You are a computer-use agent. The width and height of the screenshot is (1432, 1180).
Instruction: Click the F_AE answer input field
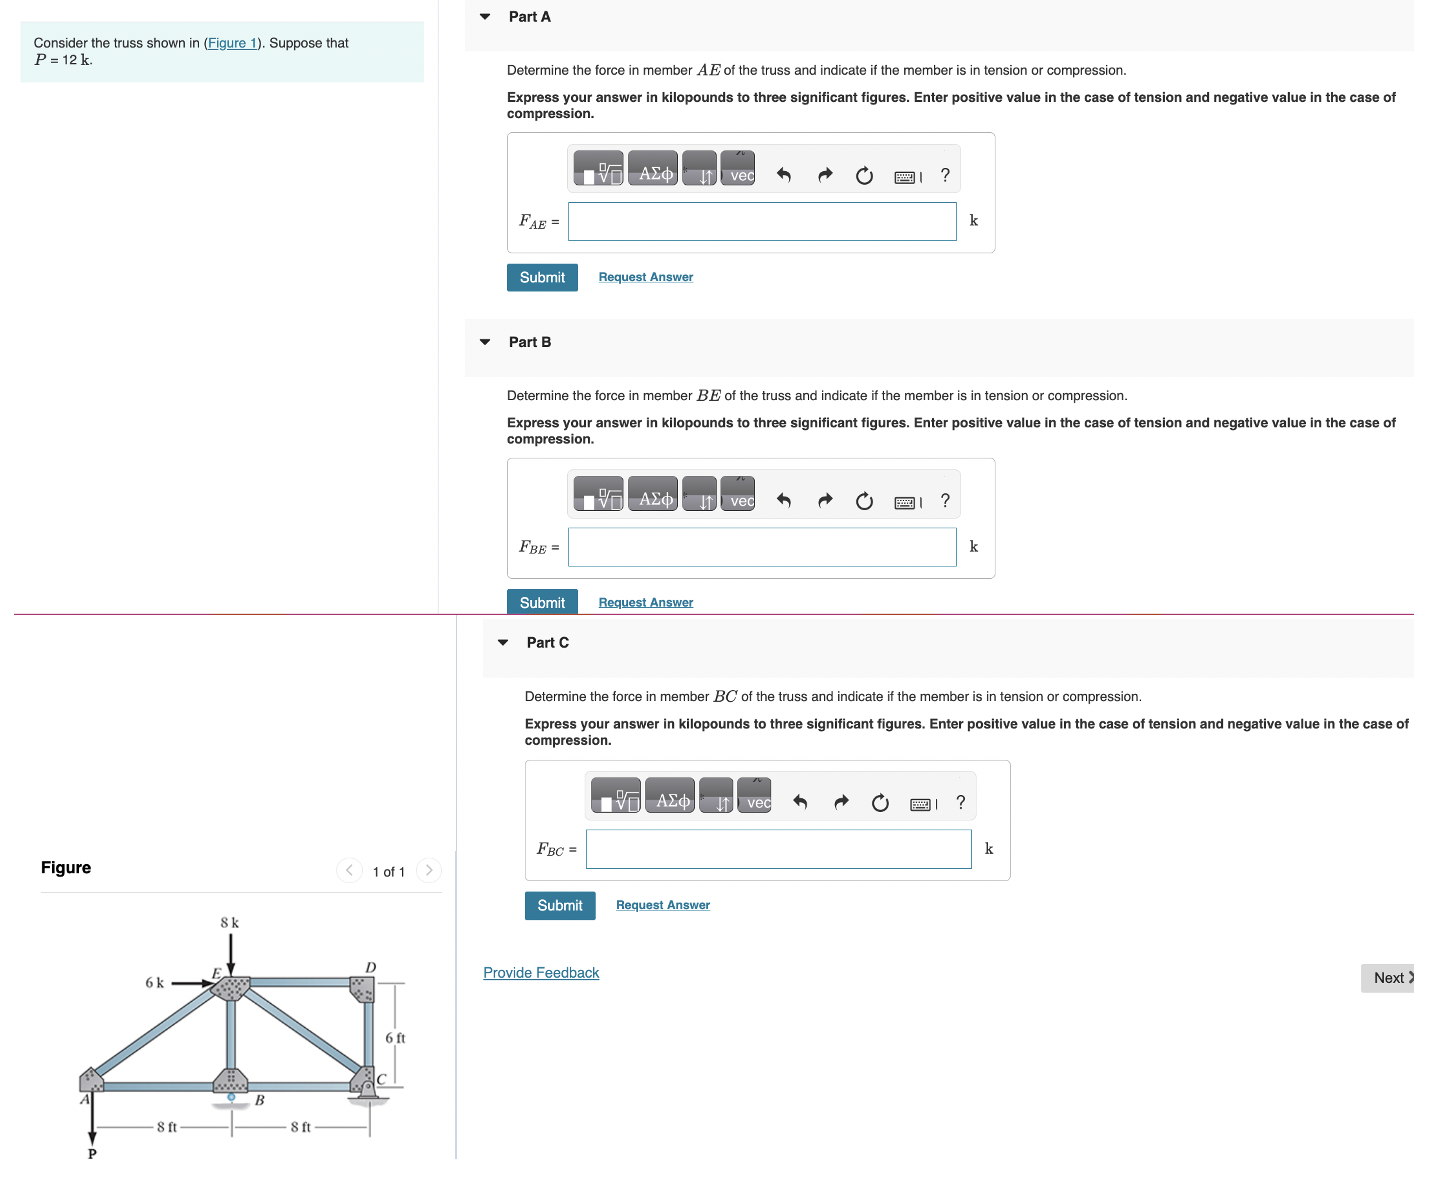pyautogui.click(x=762, y=222)
